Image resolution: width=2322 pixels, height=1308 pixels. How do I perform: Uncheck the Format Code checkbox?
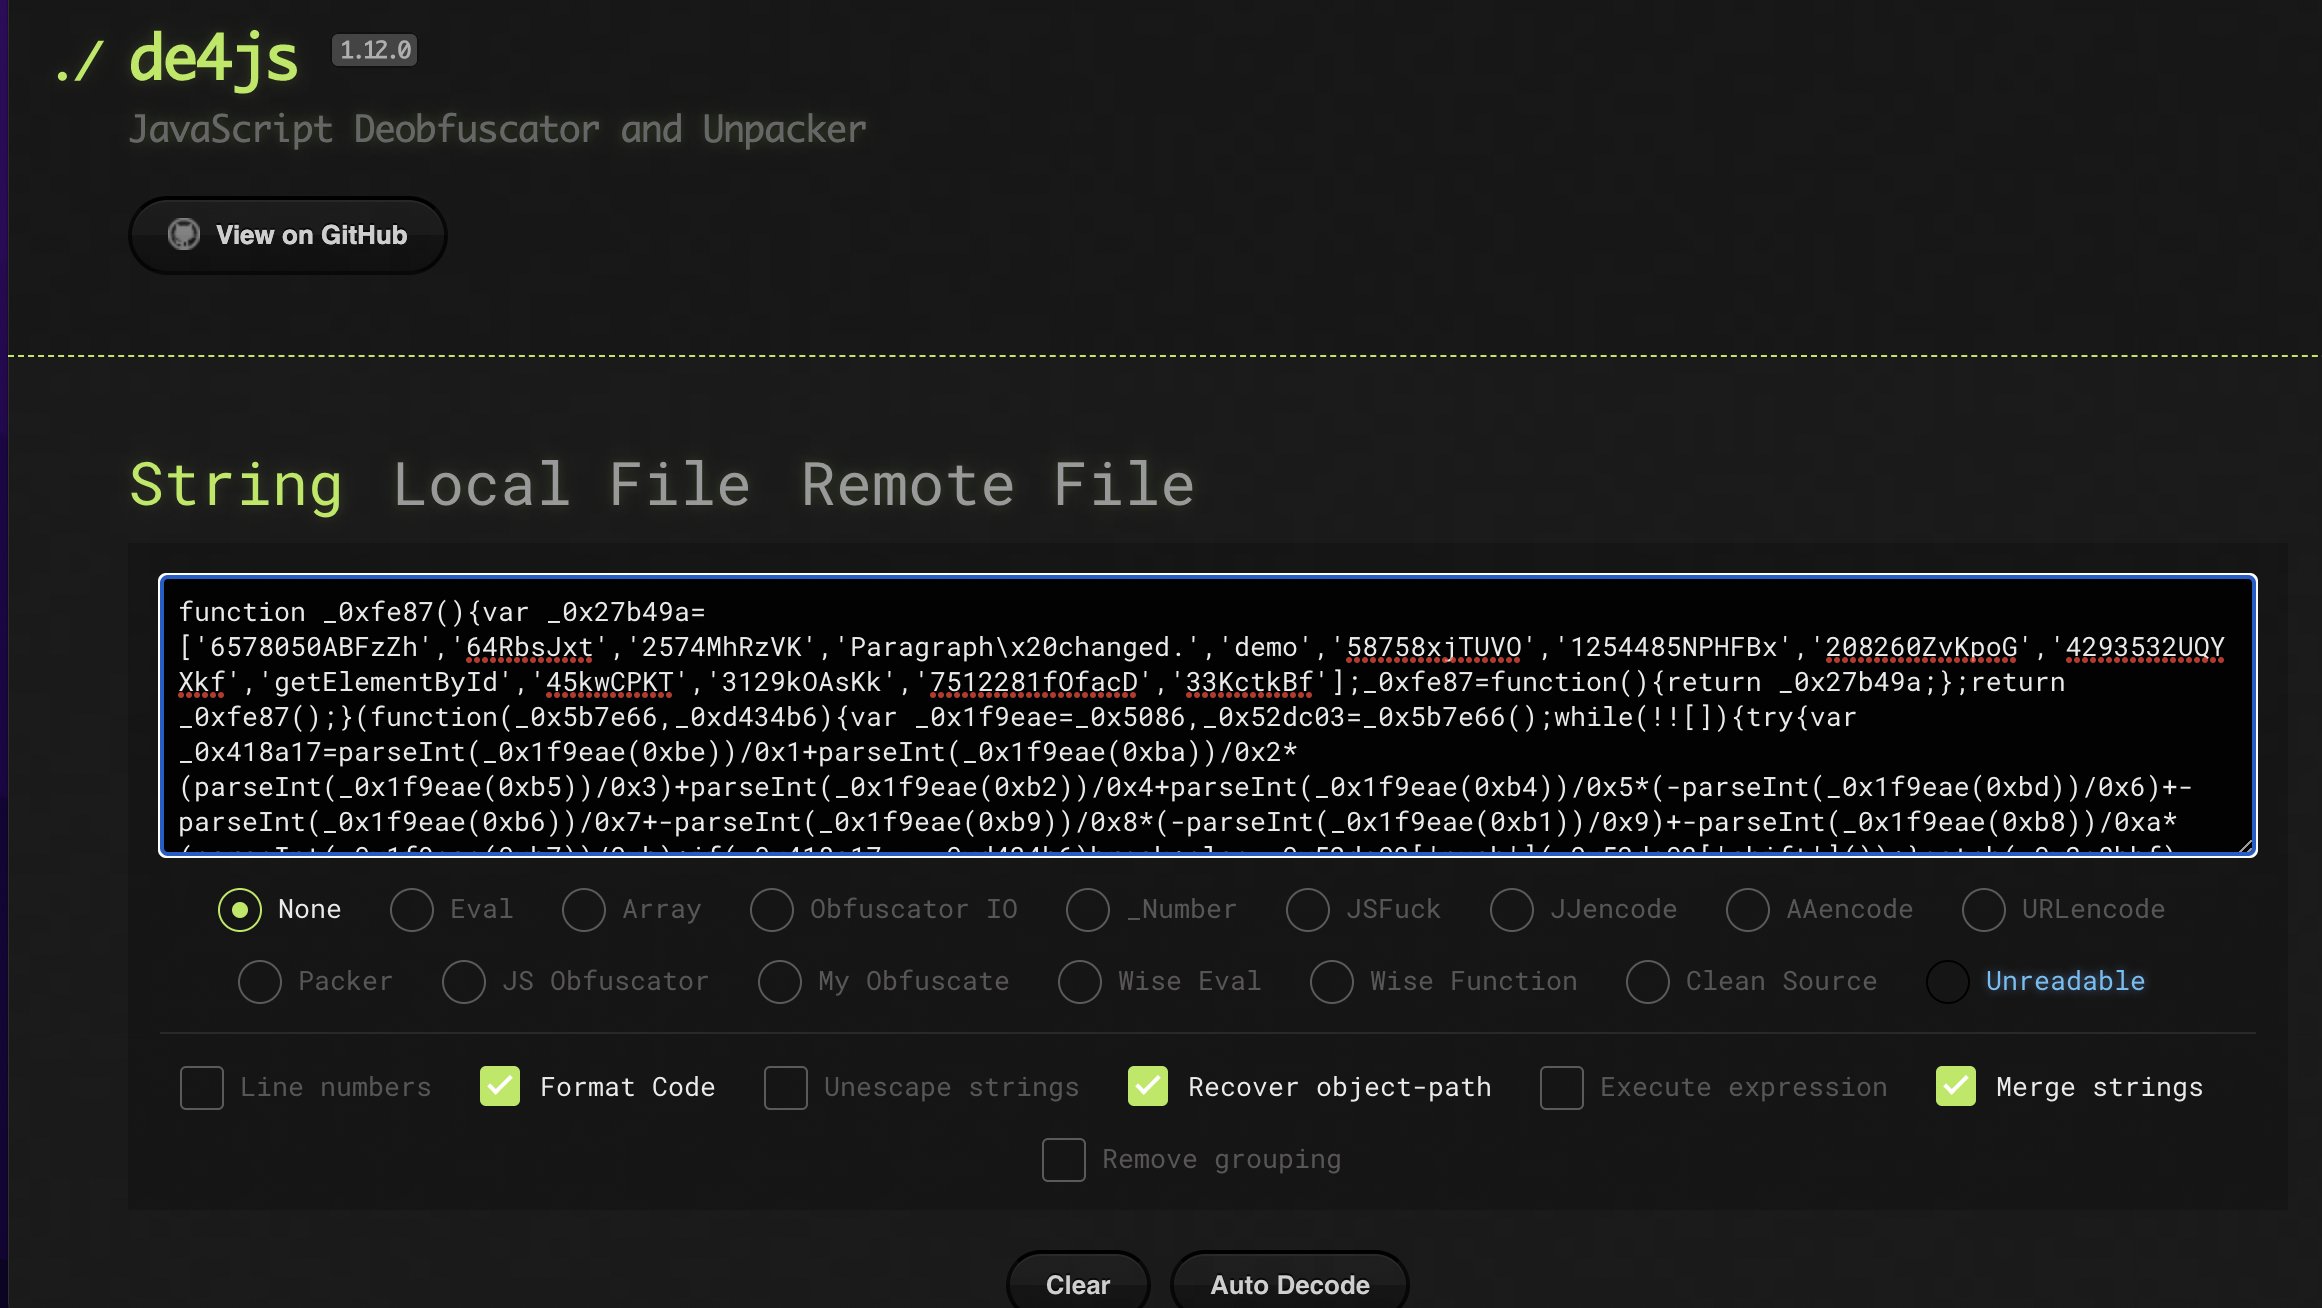pyautogui.click(x=500, y=1087)
